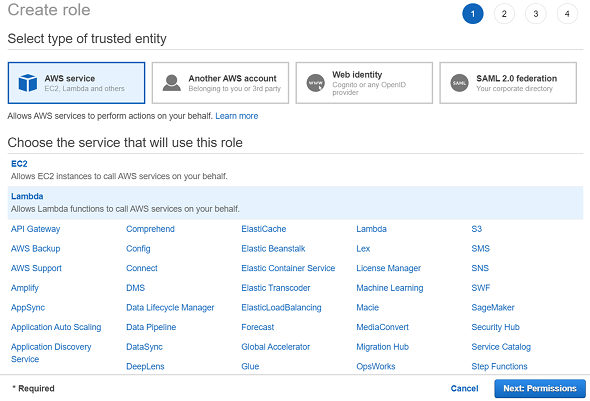The height and width of the screenshot is (401, 590).
Task: Choose Service Catalog
Action: tap(501, 346)
